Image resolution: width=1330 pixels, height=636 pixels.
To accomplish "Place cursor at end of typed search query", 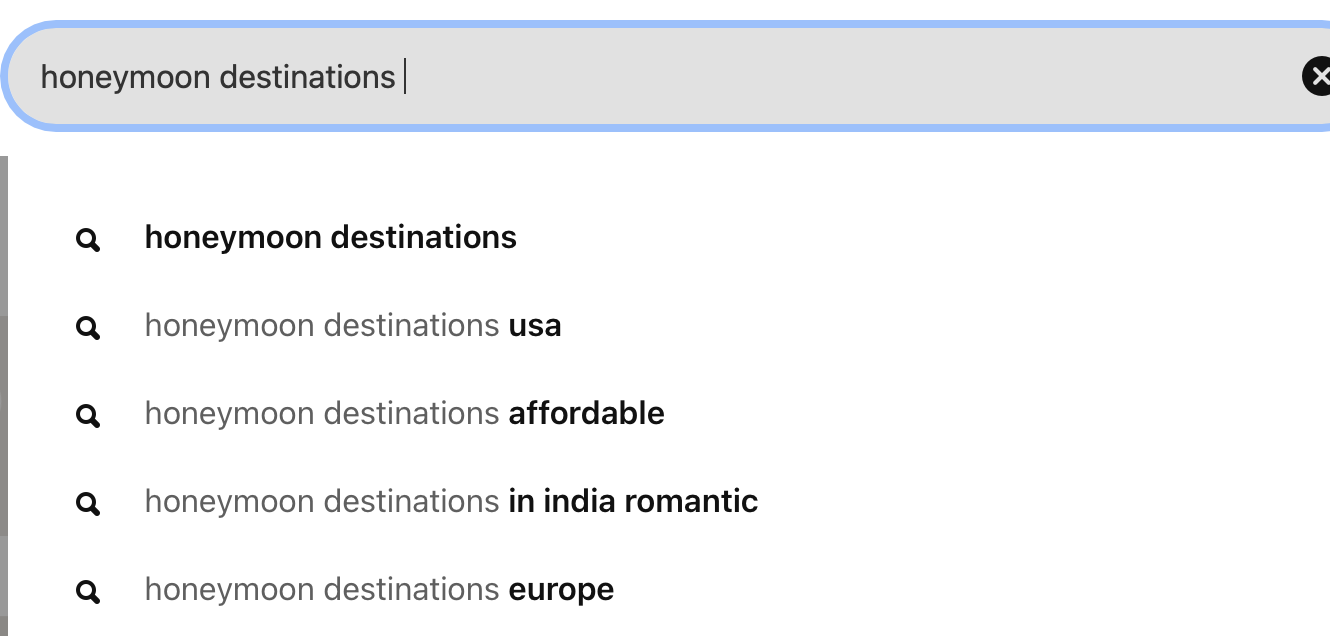I will point(404,77).
